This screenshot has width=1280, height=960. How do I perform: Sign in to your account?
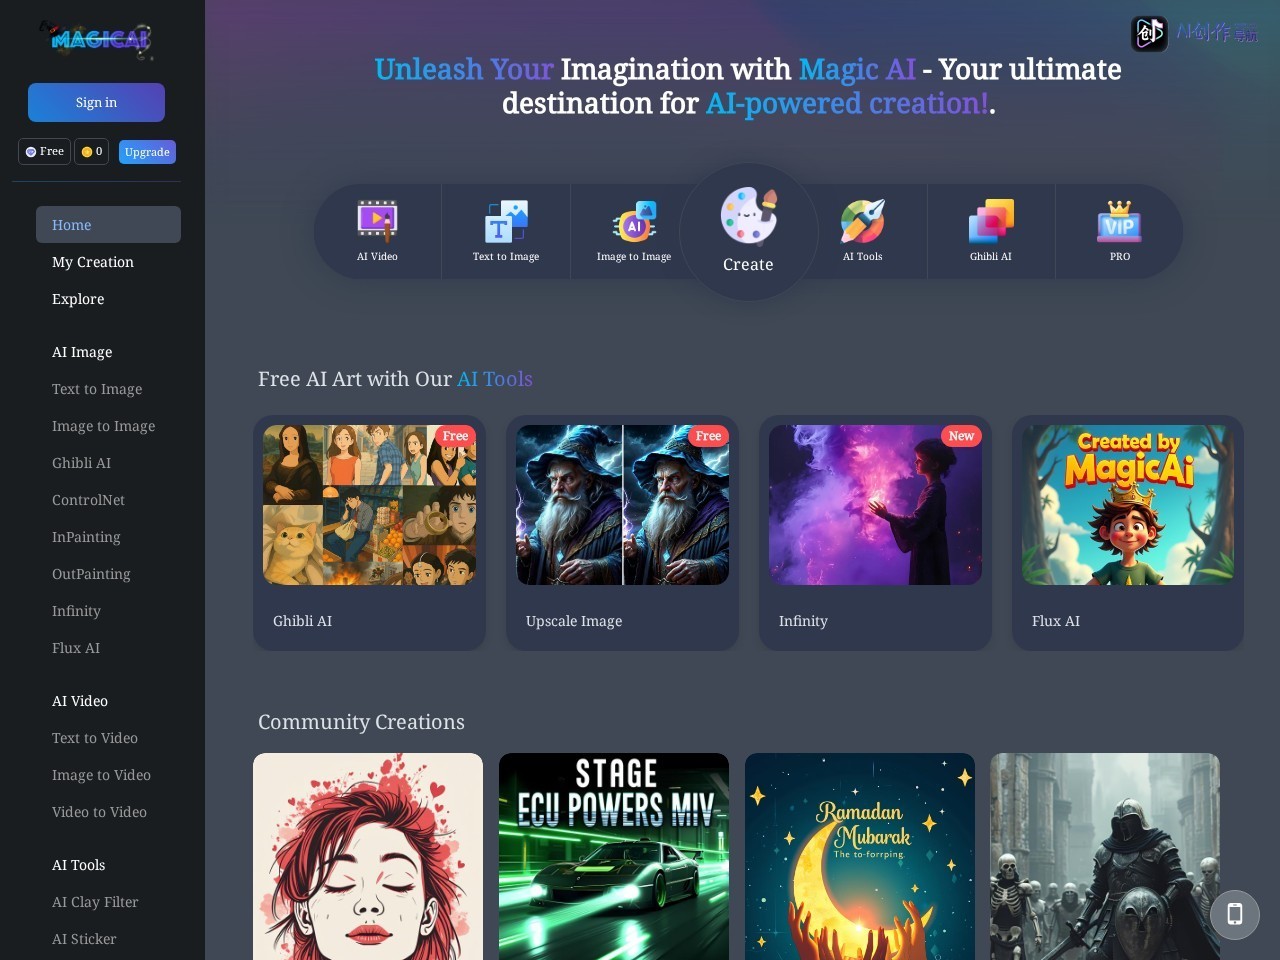click(x=96, y=102)
